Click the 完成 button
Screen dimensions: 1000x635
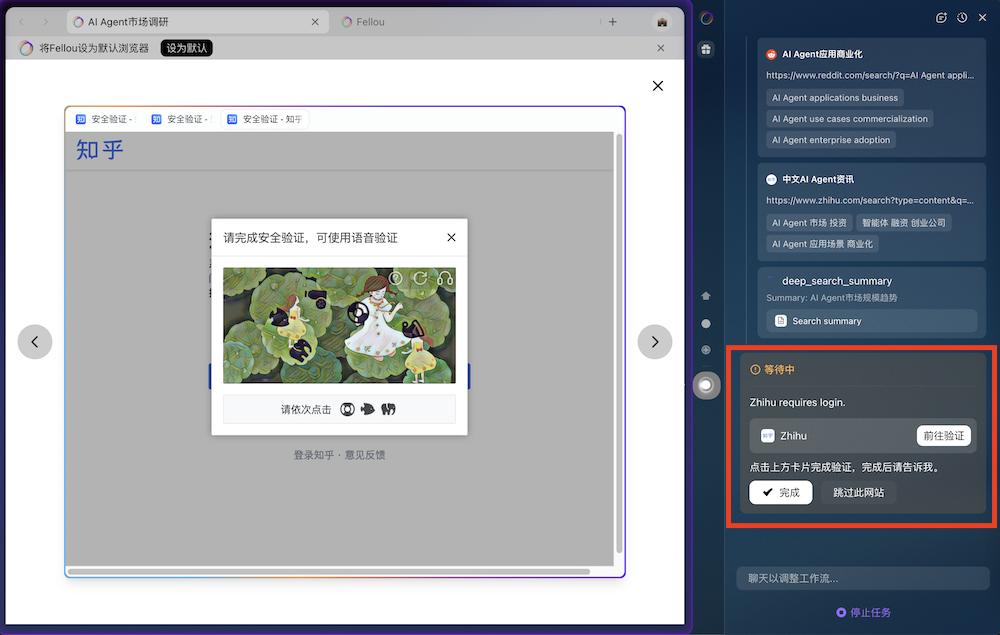[781, 492]
